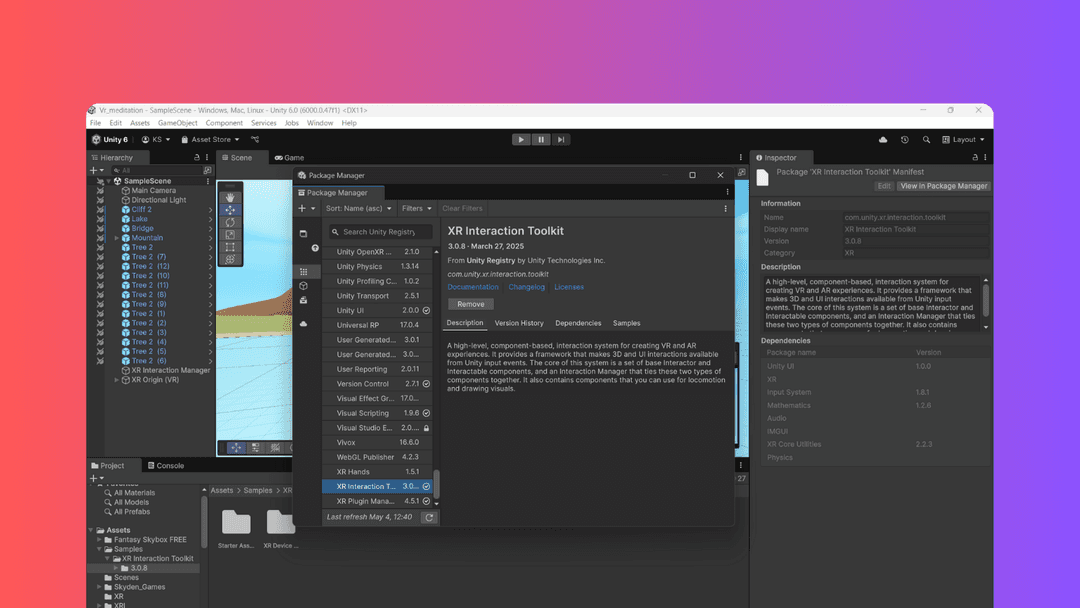The image size is (1080, 608).
Task: Expand the Fantasy Skybox FREE folder
Action: point(99,540)
